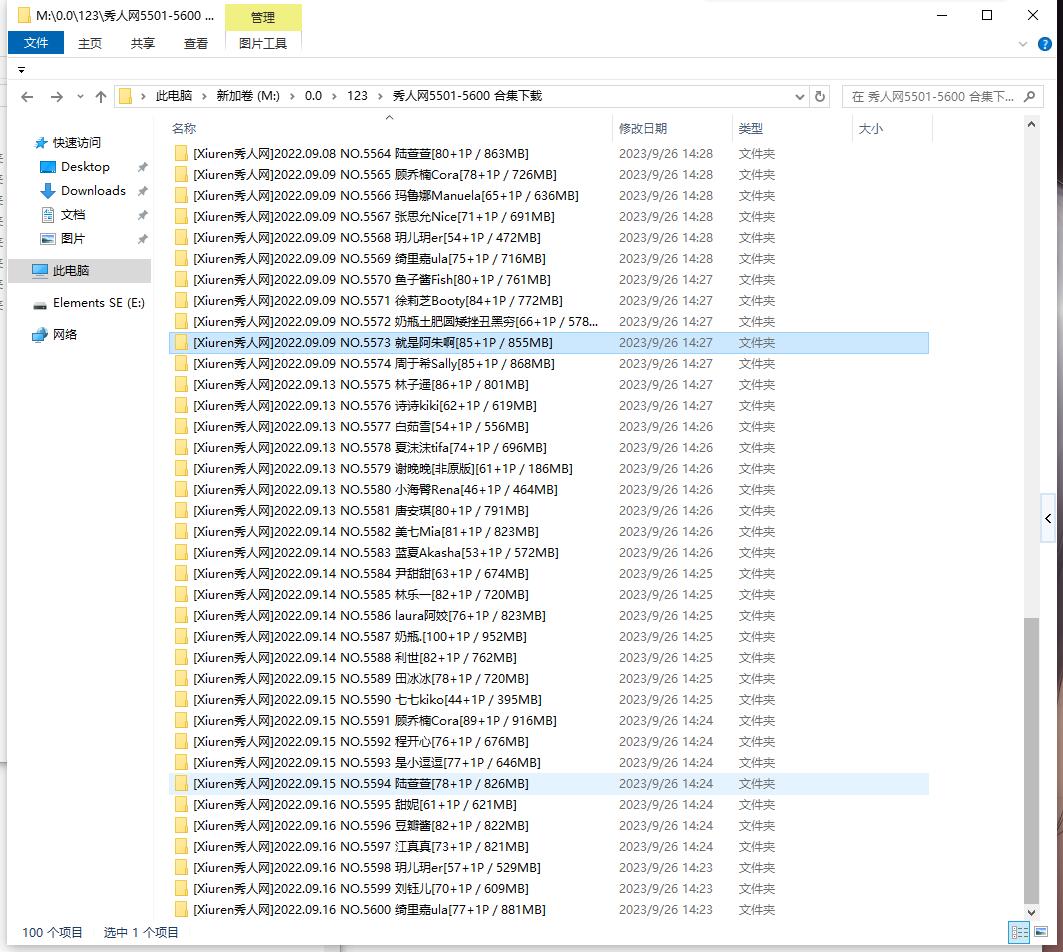Image resolution: width=1063 pixels, height=952 pixels.
Task: Open the address bar history dropdown
Action: 800,97
